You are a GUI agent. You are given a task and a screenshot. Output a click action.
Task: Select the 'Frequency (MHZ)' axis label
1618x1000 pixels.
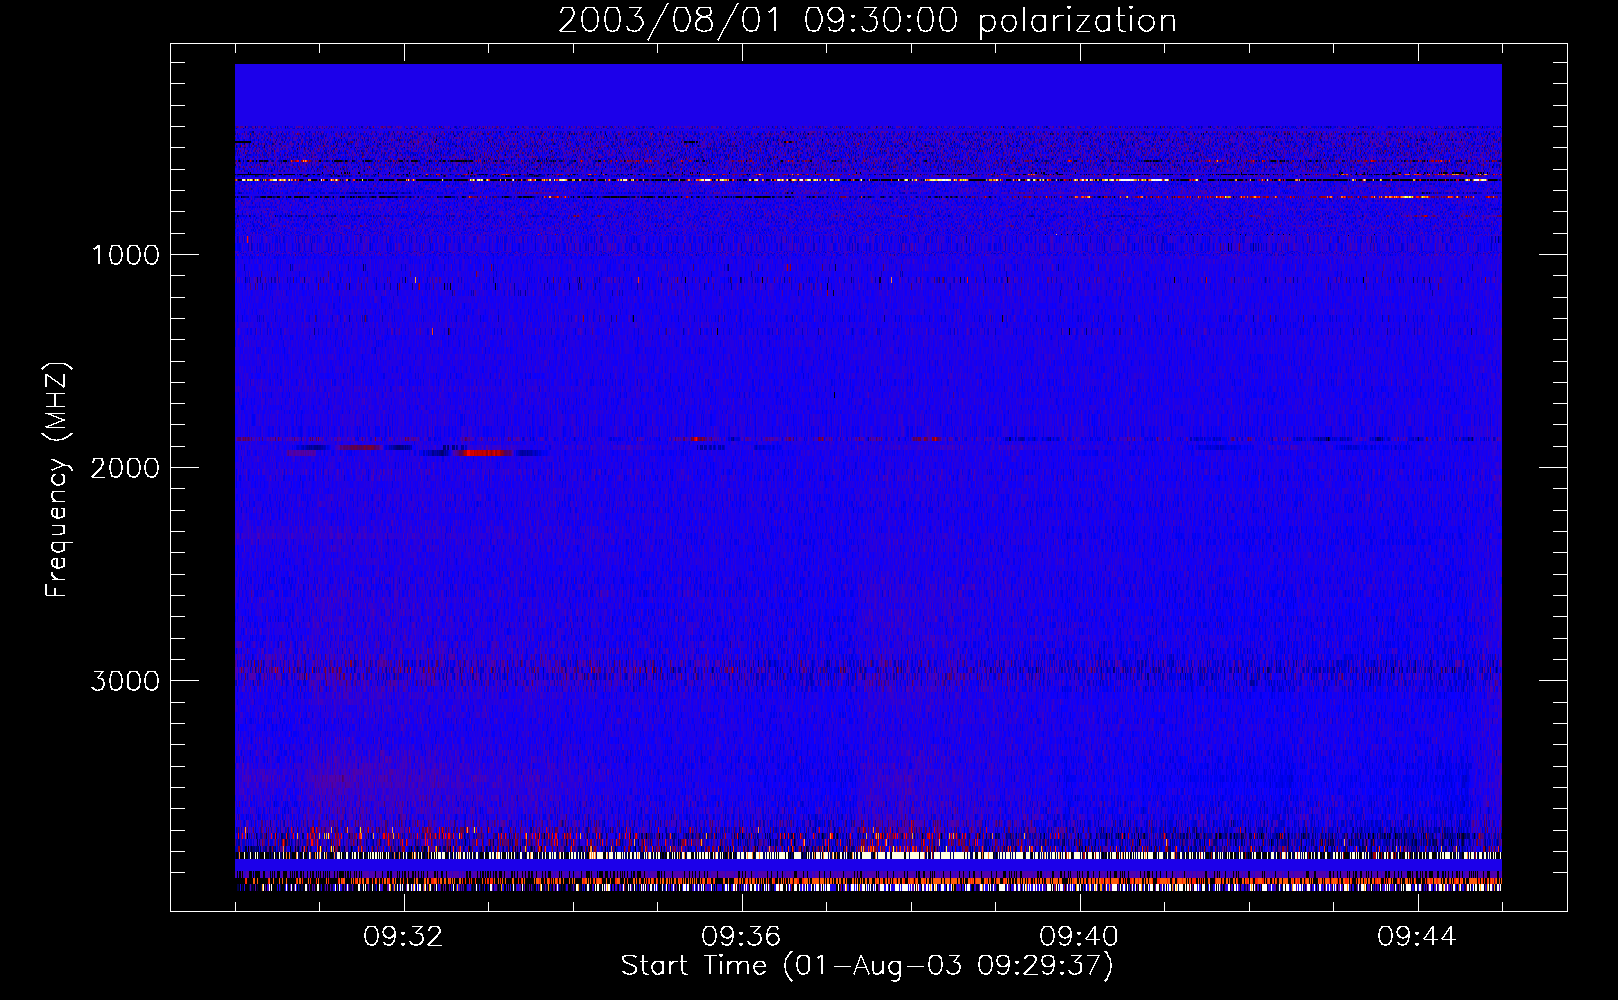[x=57, y=480]
